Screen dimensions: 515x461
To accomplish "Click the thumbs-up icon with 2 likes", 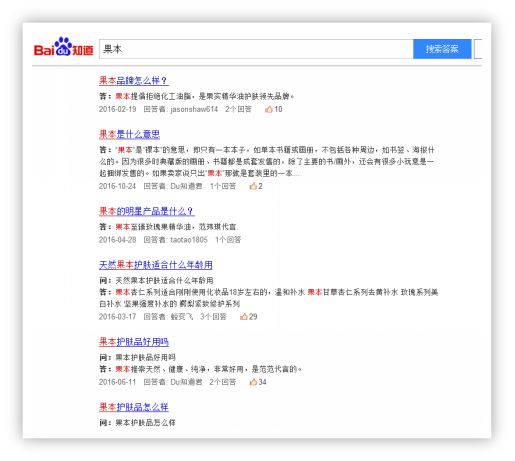I will click(253, 186).
